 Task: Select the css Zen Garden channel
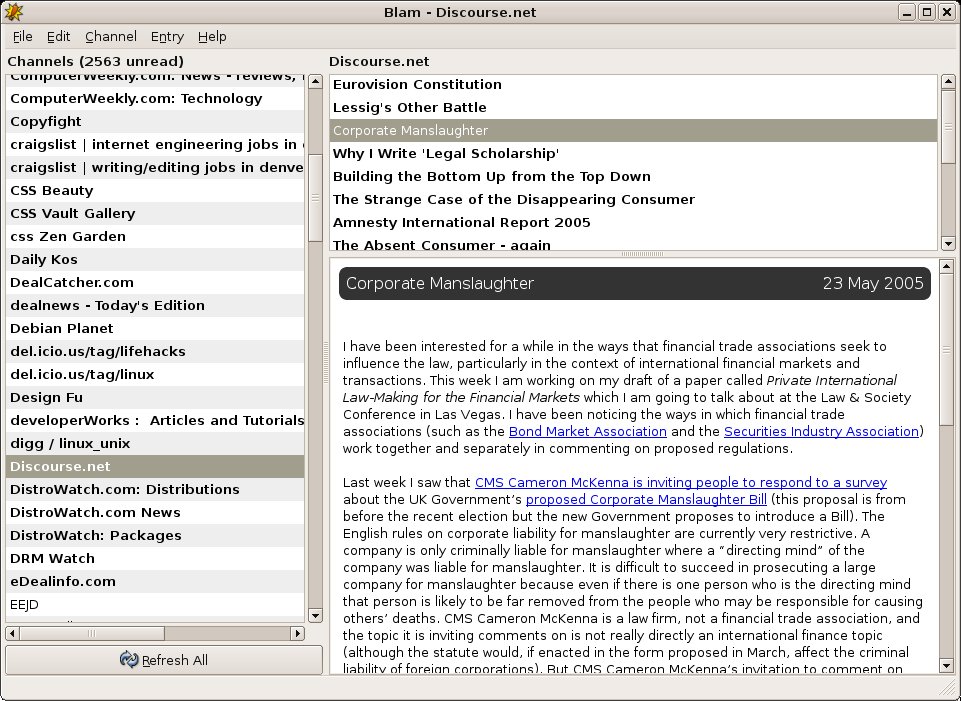(x=155, y=237)
